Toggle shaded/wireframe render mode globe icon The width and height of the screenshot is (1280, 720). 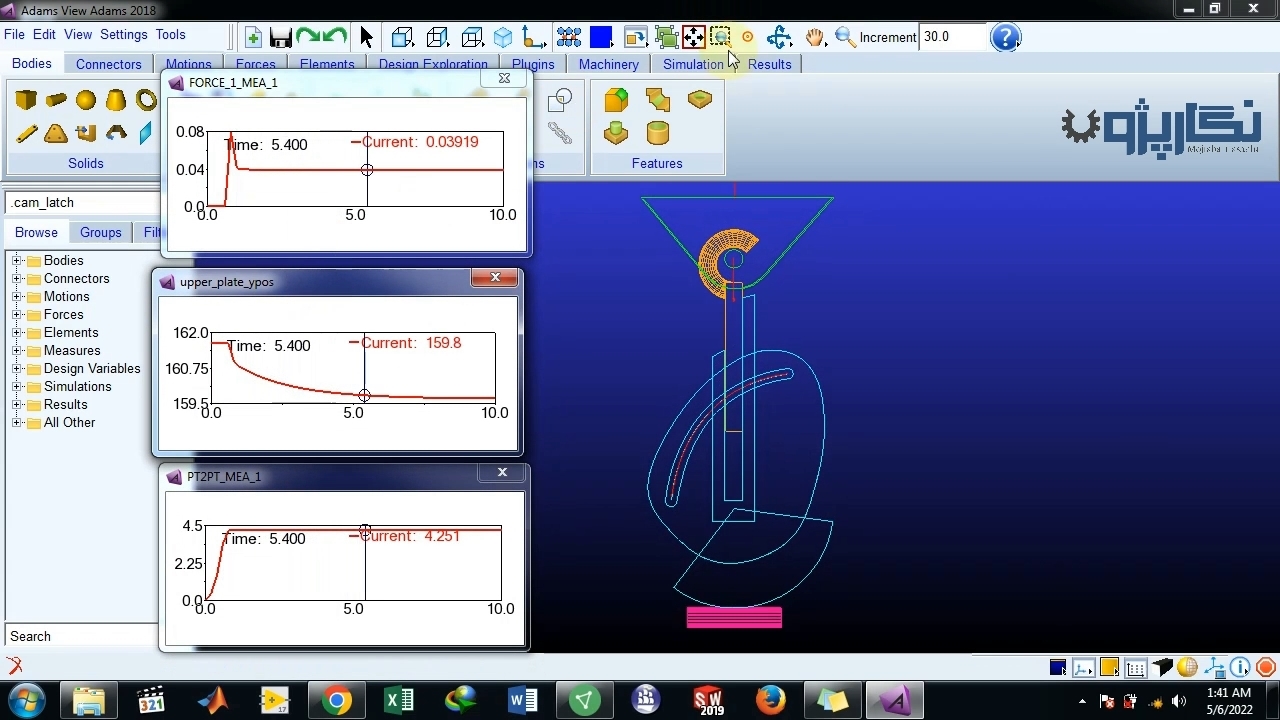click(x=1187, y=667)
